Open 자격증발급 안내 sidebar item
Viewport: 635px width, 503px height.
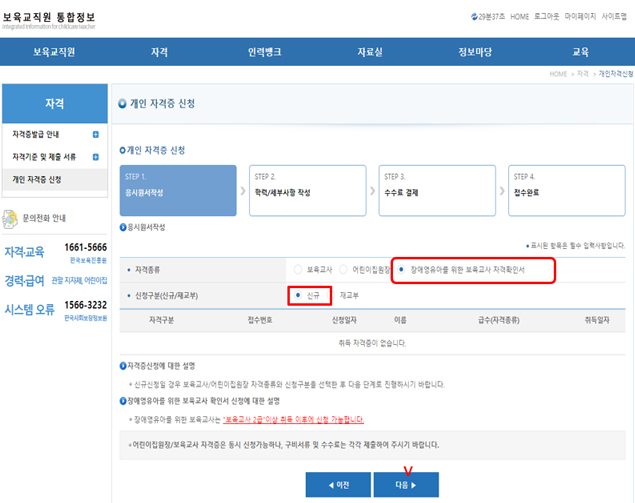(x=36, y=134)
